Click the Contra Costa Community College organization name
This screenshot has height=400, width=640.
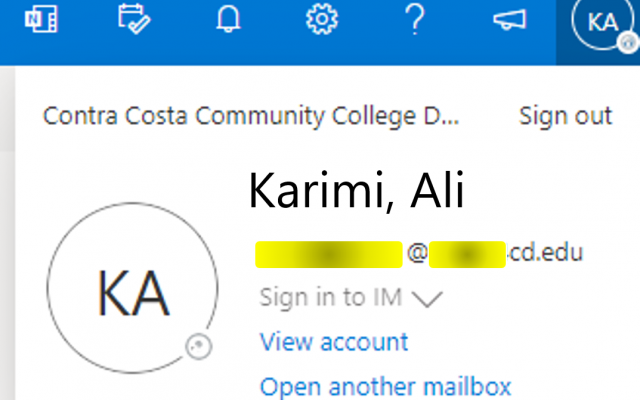point(251,116)
